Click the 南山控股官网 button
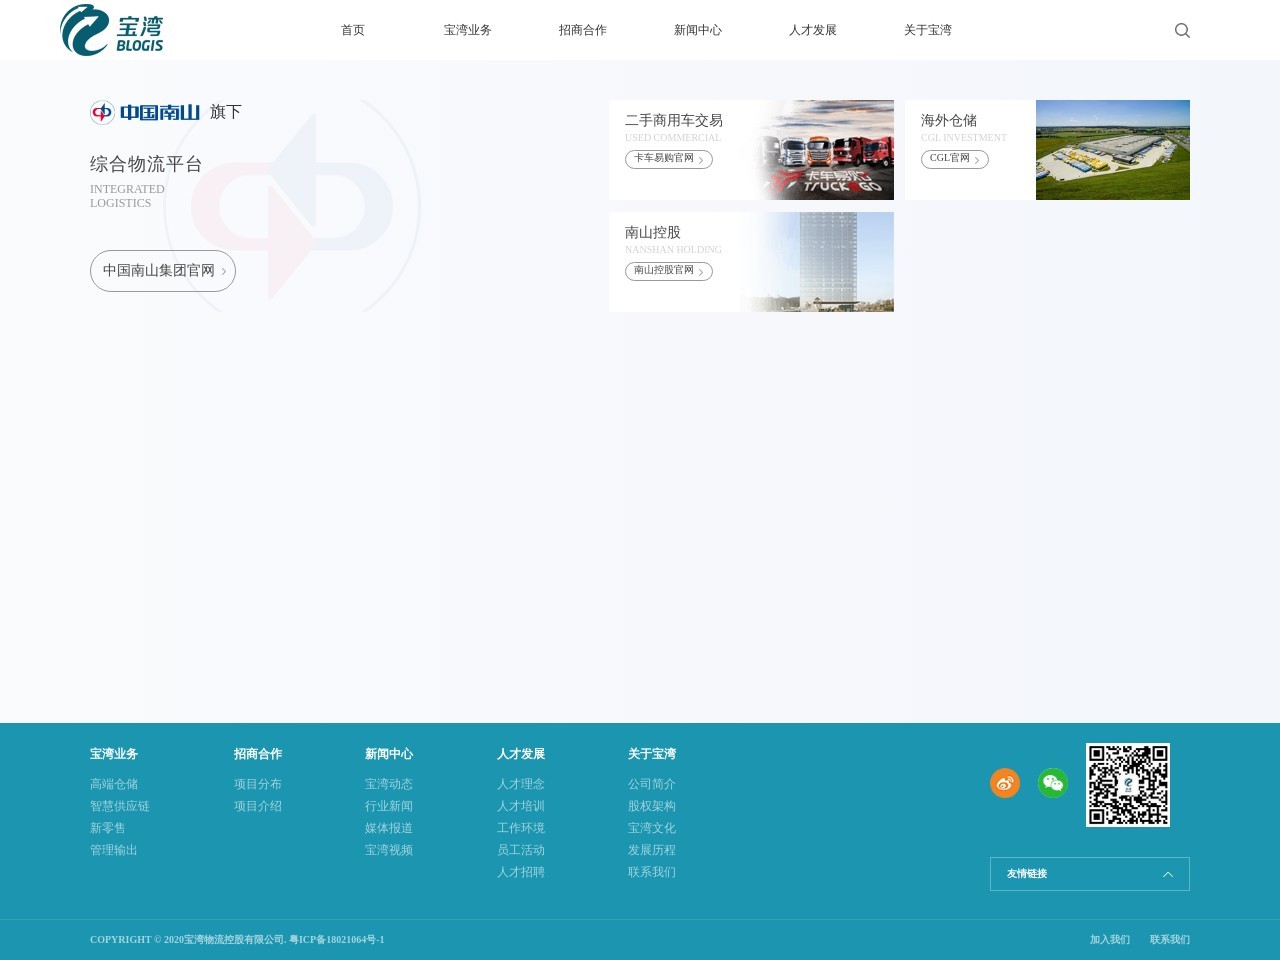Image resolution: width=1280 pixels, height=960 pixels. click(x=669, y=271)
